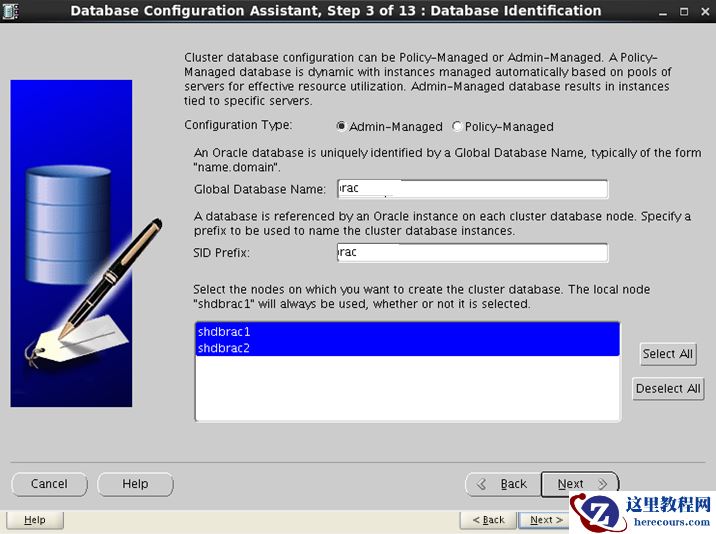The image size is (716, 534).
Task: Select the Policy-Managed radio button
Action: [x=457, y=127]
